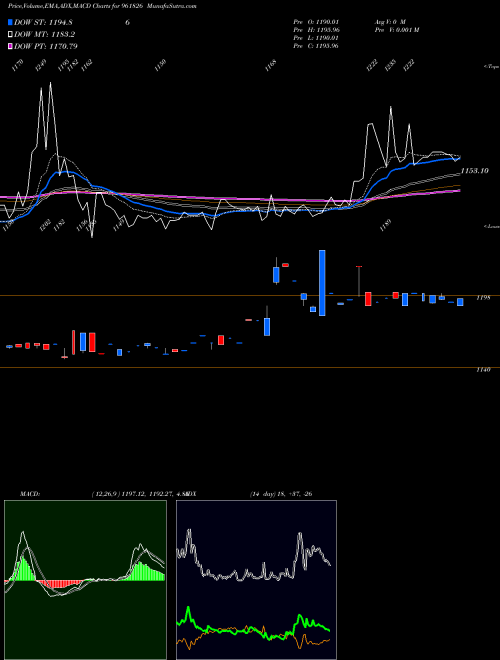Click the 1195 level label beside the candlesticks
The image size is (500, 660).
483,298
